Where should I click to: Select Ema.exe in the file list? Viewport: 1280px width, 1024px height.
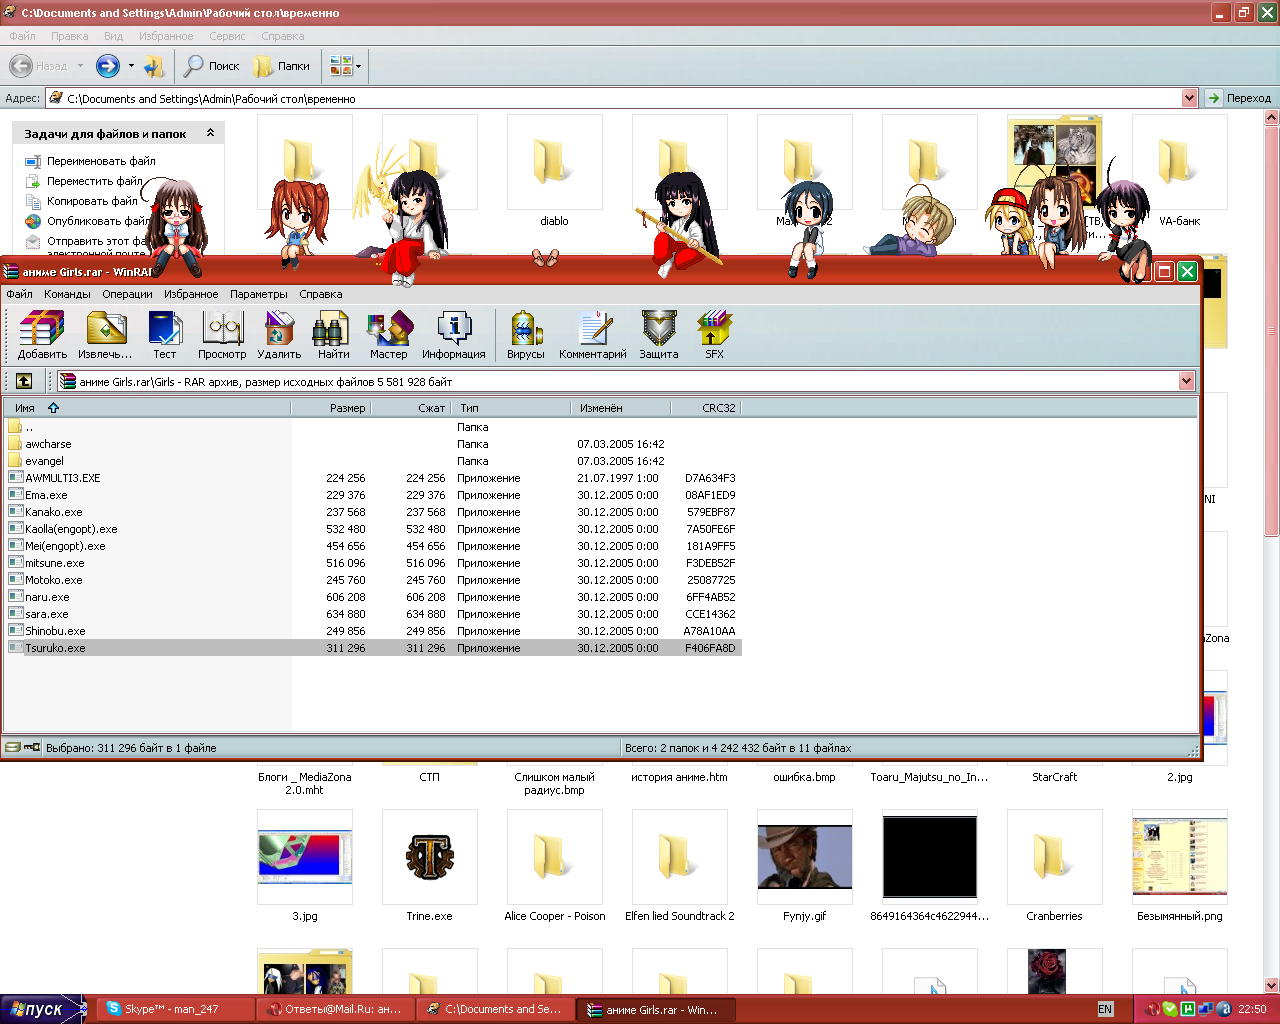(x=46, y=495)
